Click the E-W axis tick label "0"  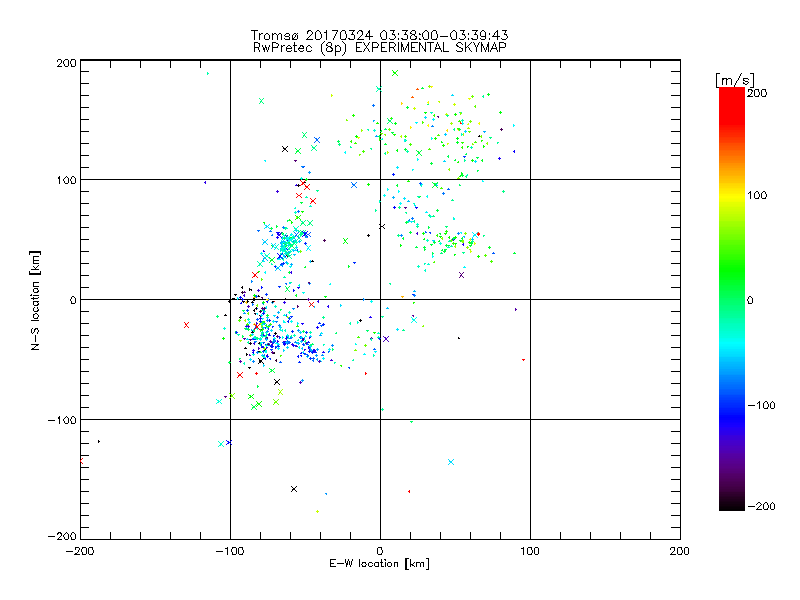[380, 551]
